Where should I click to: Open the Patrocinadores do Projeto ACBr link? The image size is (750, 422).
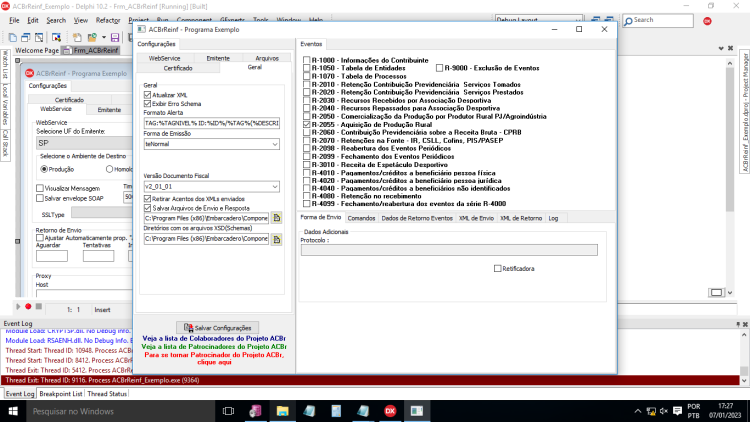pyautogui.click(x=214, y=346)
